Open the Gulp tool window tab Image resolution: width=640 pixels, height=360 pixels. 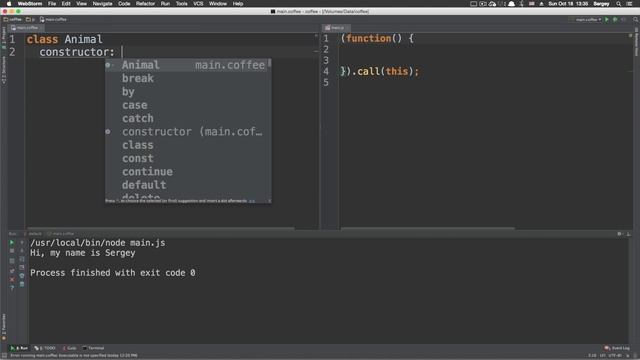pyautogui.click(x=70, y=348)
